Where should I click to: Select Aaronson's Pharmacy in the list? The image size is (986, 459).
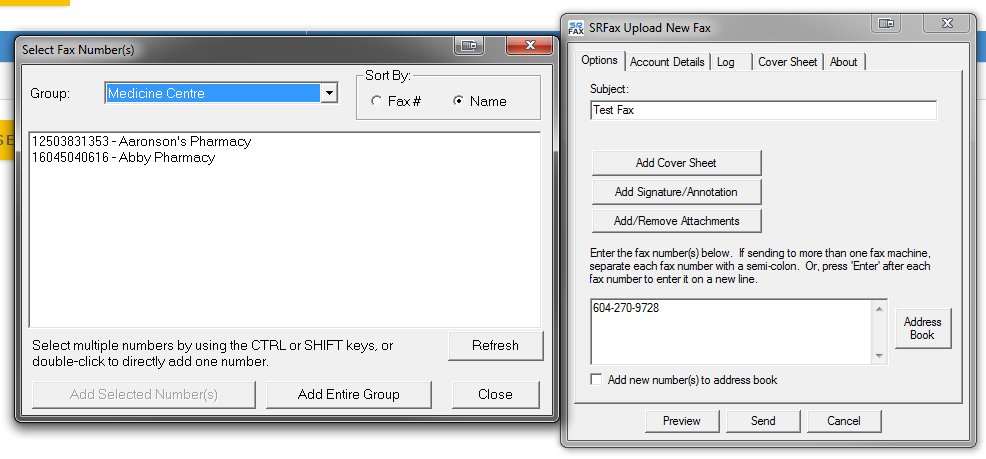[x=141, y=141]
